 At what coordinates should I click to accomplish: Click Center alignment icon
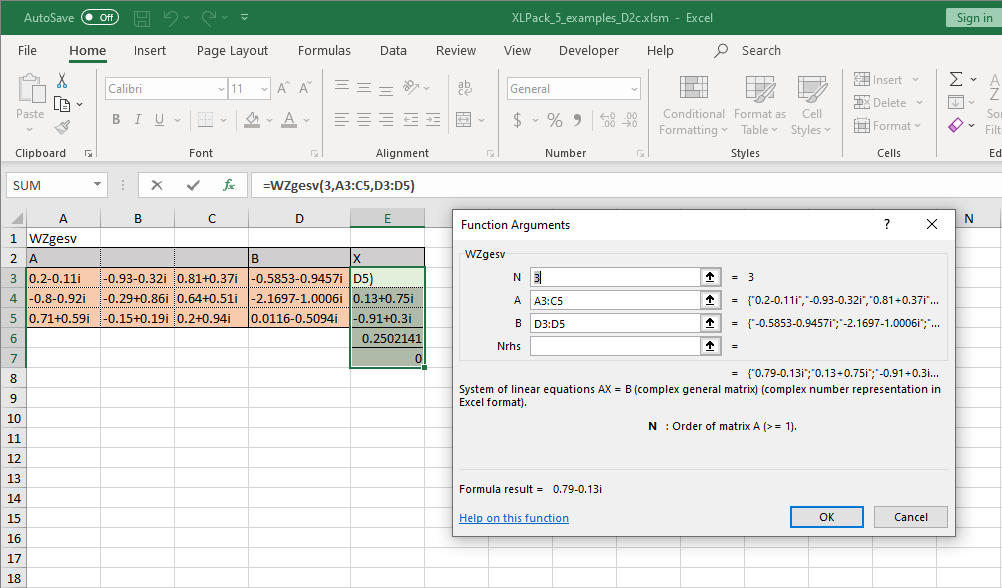point(364,120)
